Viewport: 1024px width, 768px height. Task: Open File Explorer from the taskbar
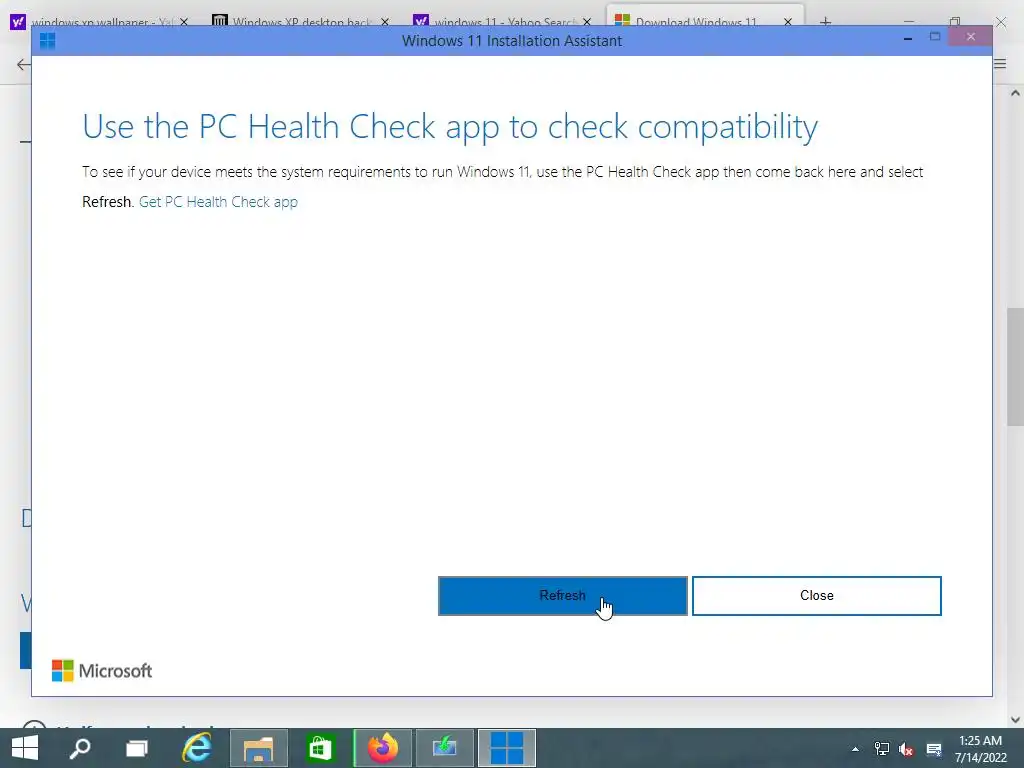(x=259, y=748)
